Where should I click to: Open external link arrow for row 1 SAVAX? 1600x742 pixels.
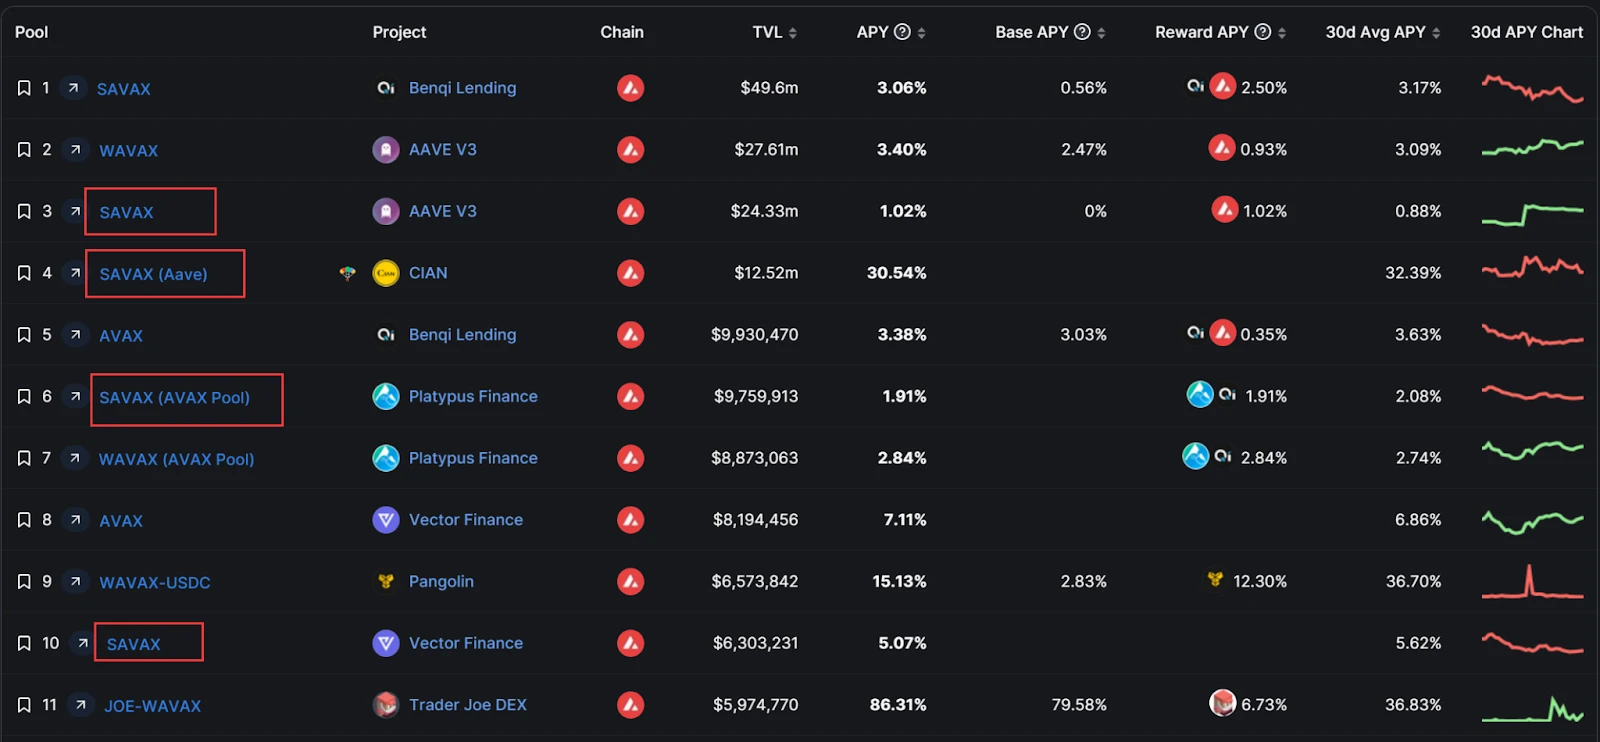coord(73,88)
